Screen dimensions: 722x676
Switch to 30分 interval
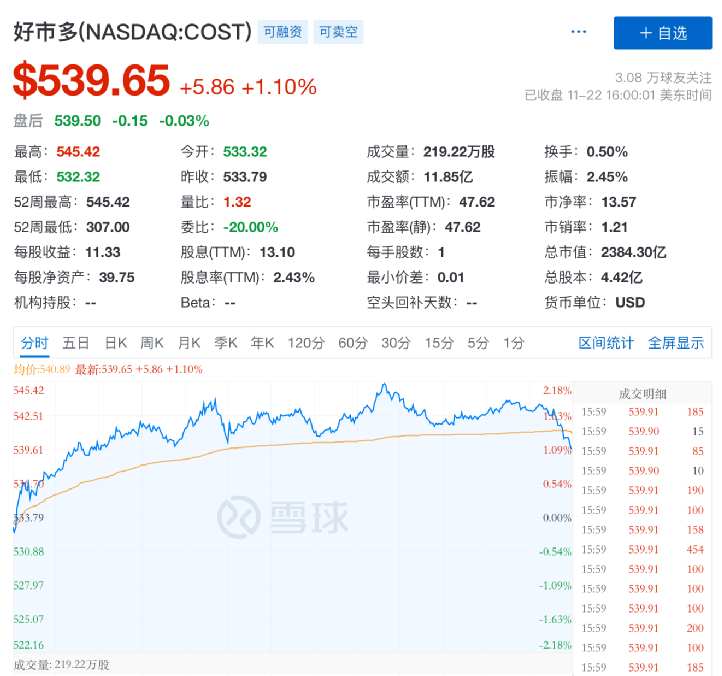coord(396,343)
